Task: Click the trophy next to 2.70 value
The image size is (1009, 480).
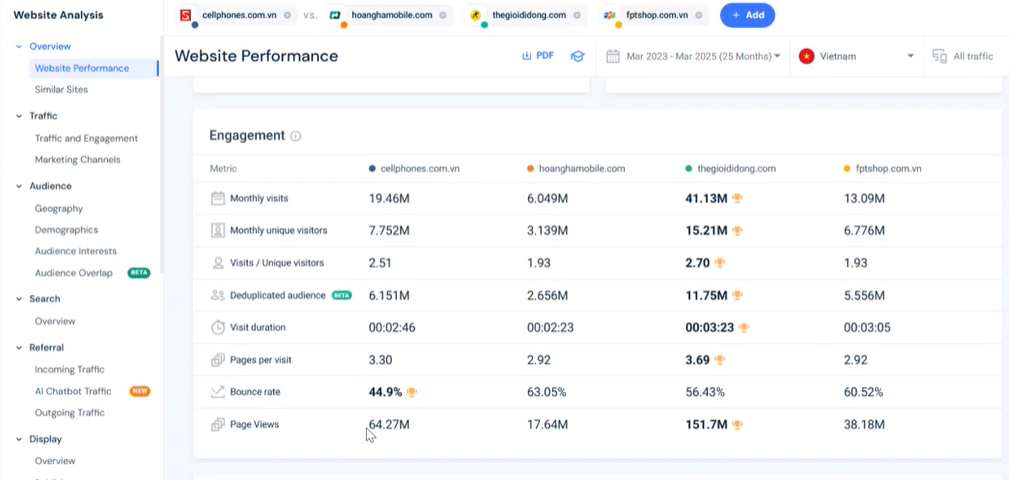Action: 719,263
